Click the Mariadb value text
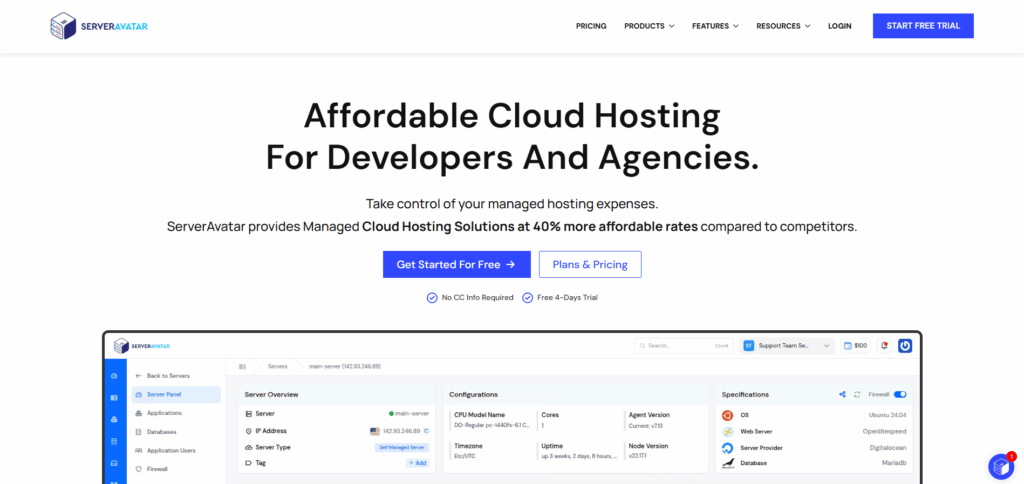The width and height of the screenshot is (1024, 484). [x=894, y=463]
